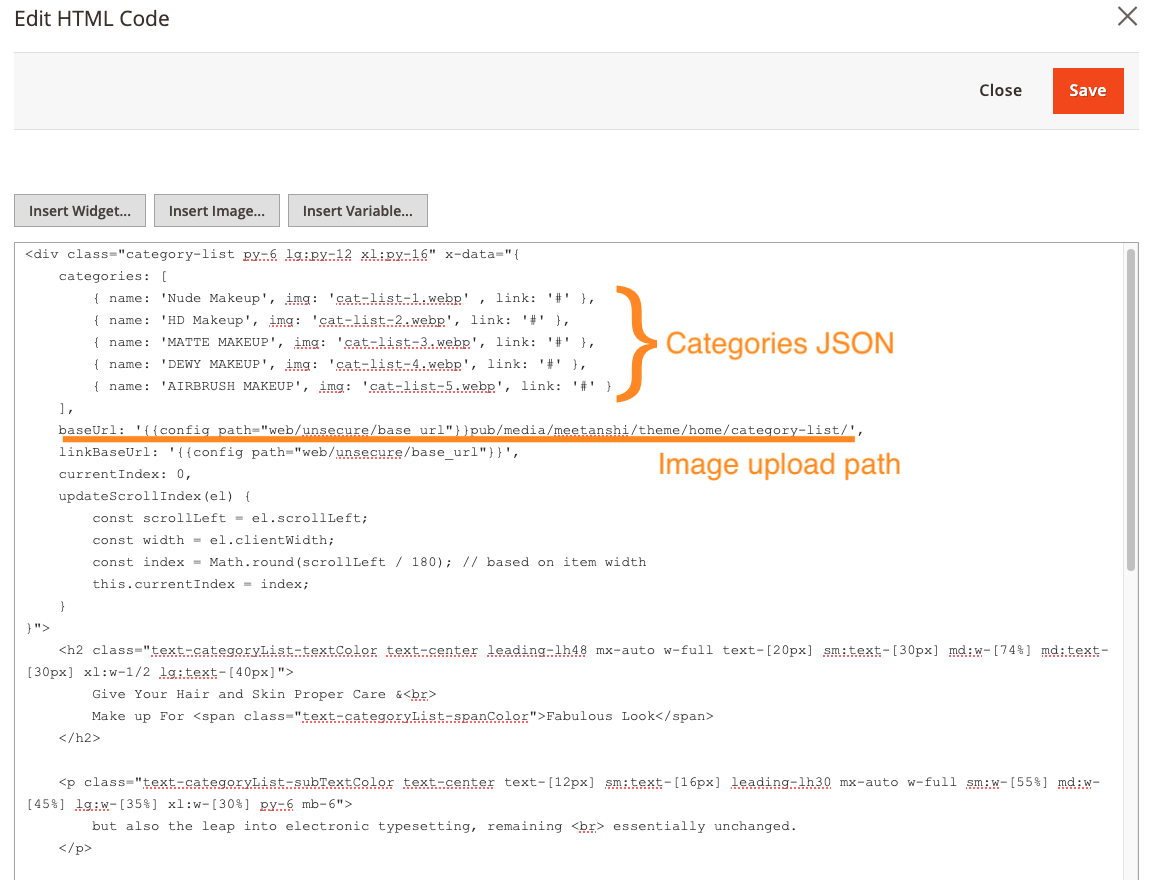The width and height of the screenshot is (1151, 880).
Task: Click 'Give Your Hair and Skin Proper Care' text
Action: pyautogui.click(x=239, y=694)
